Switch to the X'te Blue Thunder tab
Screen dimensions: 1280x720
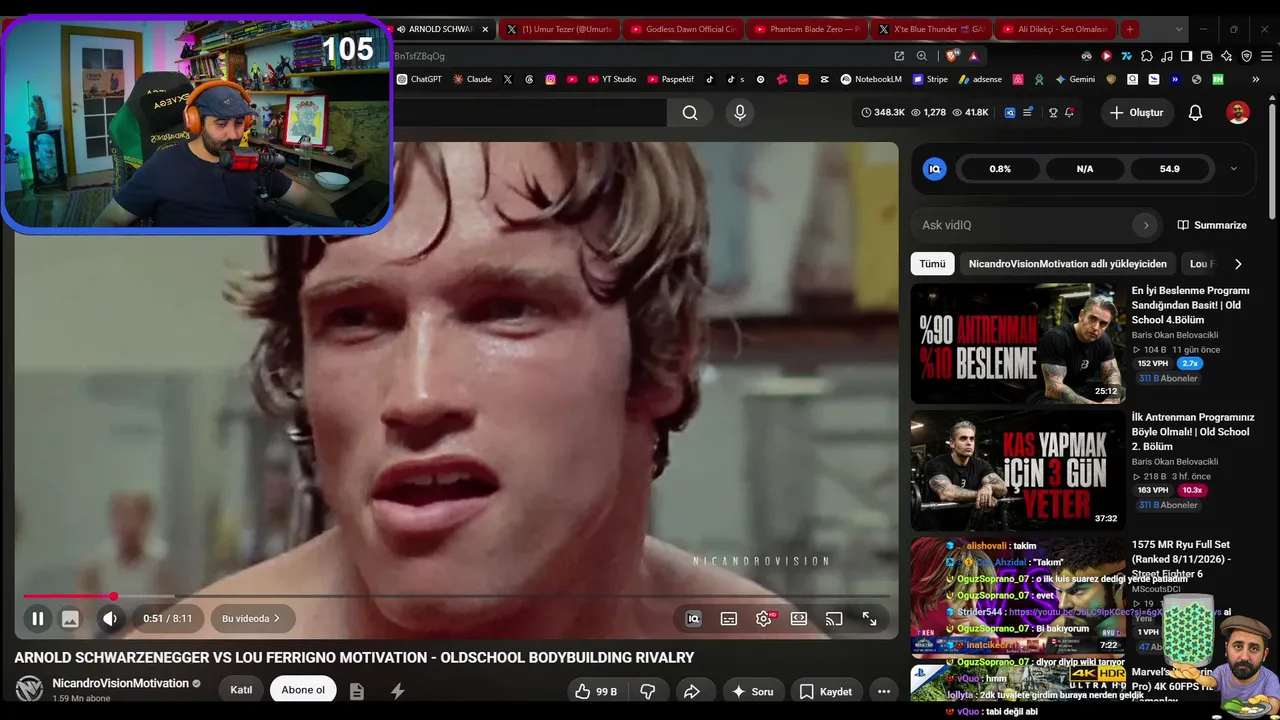[x=931, y=29]
